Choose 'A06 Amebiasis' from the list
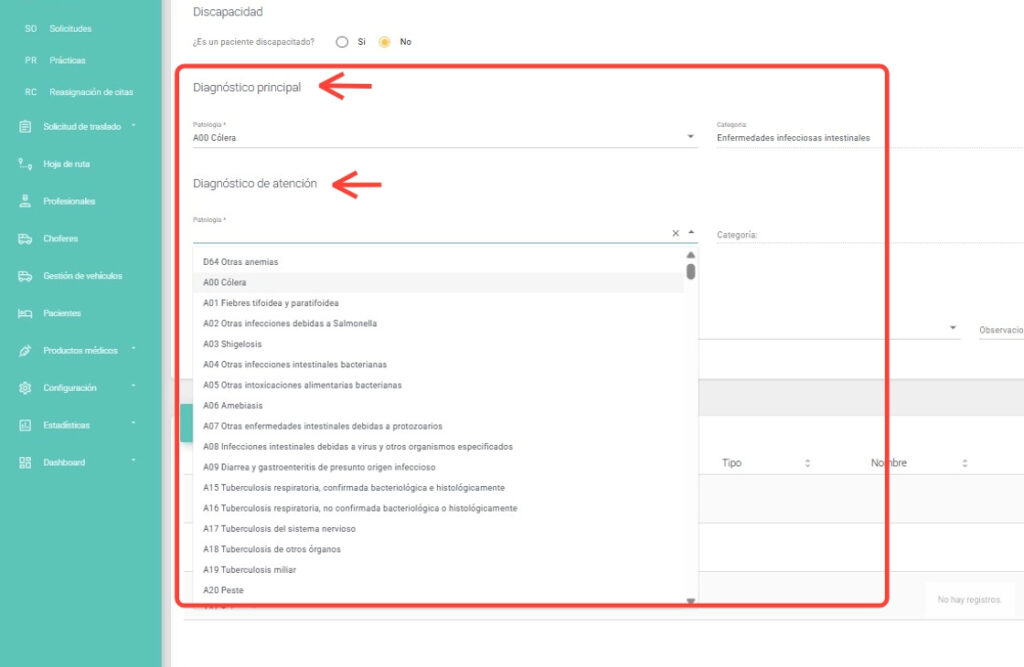Screen dimensions: 1024x667 [x=233, y=406]
